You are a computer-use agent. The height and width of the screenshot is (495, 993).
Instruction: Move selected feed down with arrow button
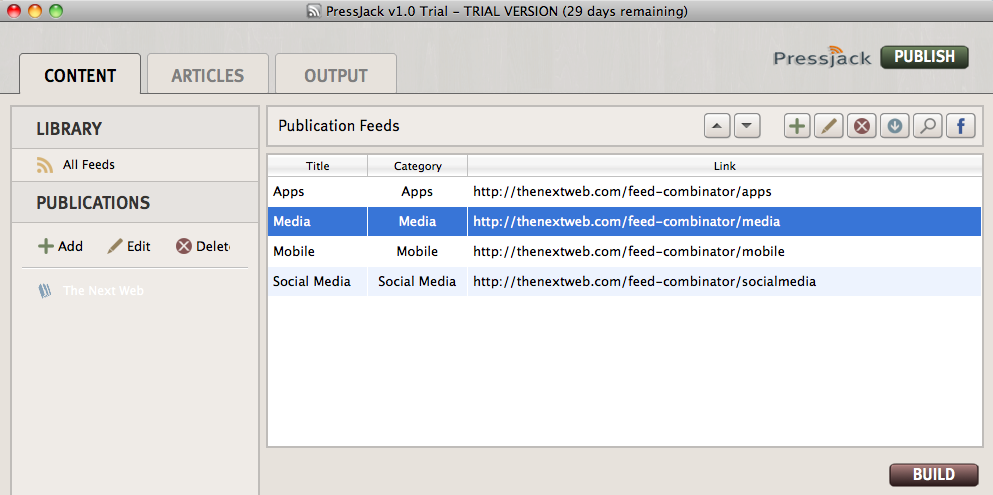747,126
